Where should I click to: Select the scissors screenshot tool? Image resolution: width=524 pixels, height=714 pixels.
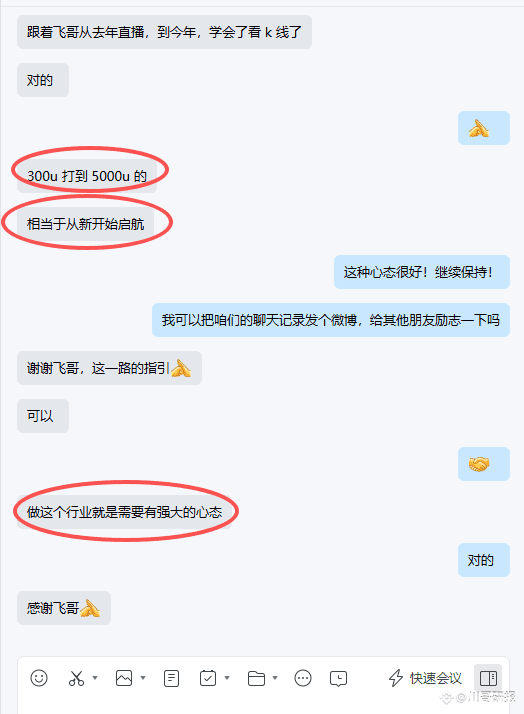[76, 678]
